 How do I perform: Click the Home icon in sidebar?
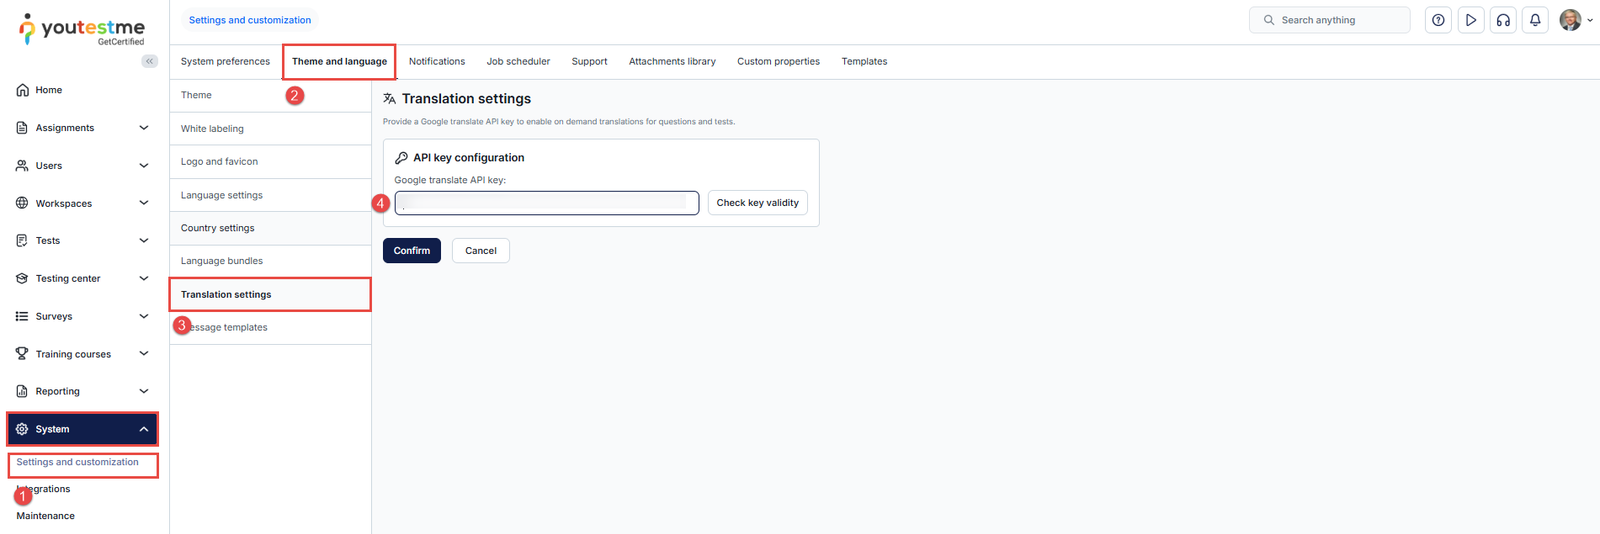click(x=22, y=90)
